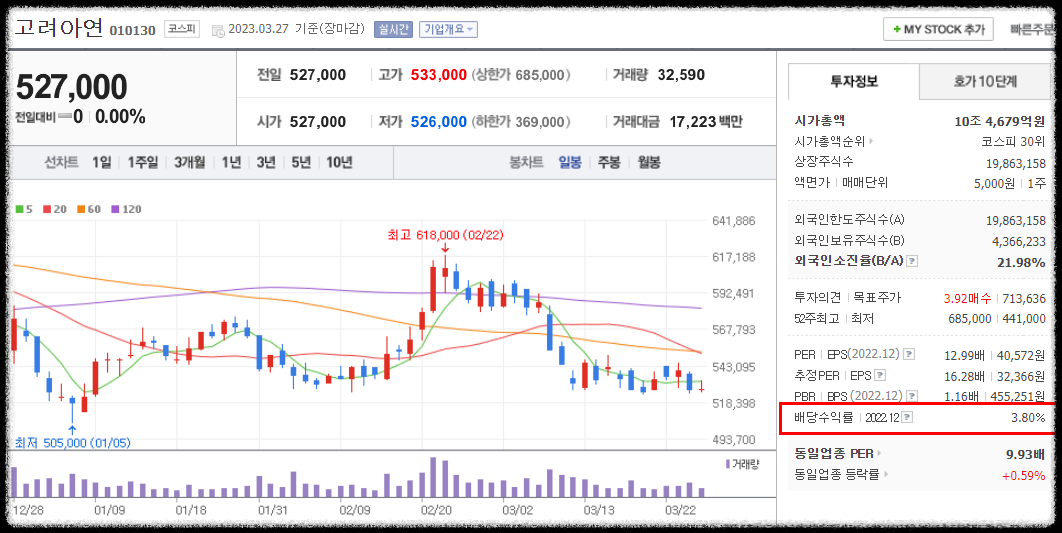Click the 코스피 market badge
Viewport: 1062px width, 533px height.
(182, 29)
